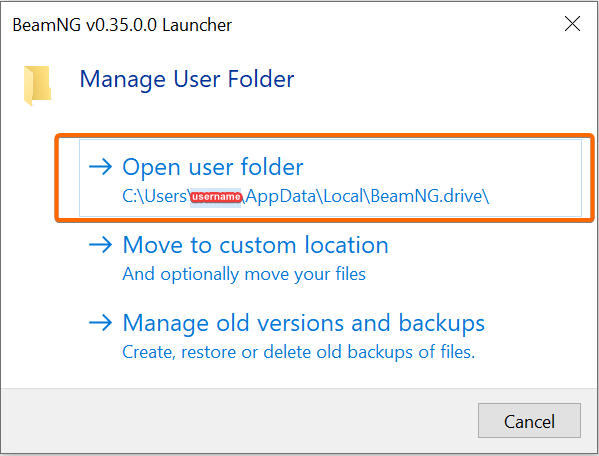Close the BeamNG Launcher dialog with X
Screen dimensions: 599x456
(x=572, y=24)
